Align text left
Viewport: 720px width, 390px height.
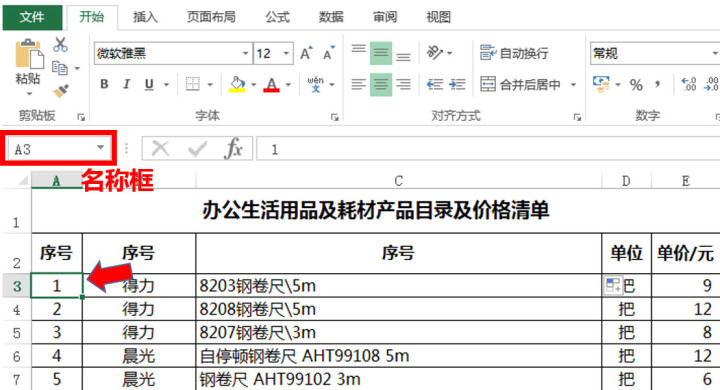[359, 85]
